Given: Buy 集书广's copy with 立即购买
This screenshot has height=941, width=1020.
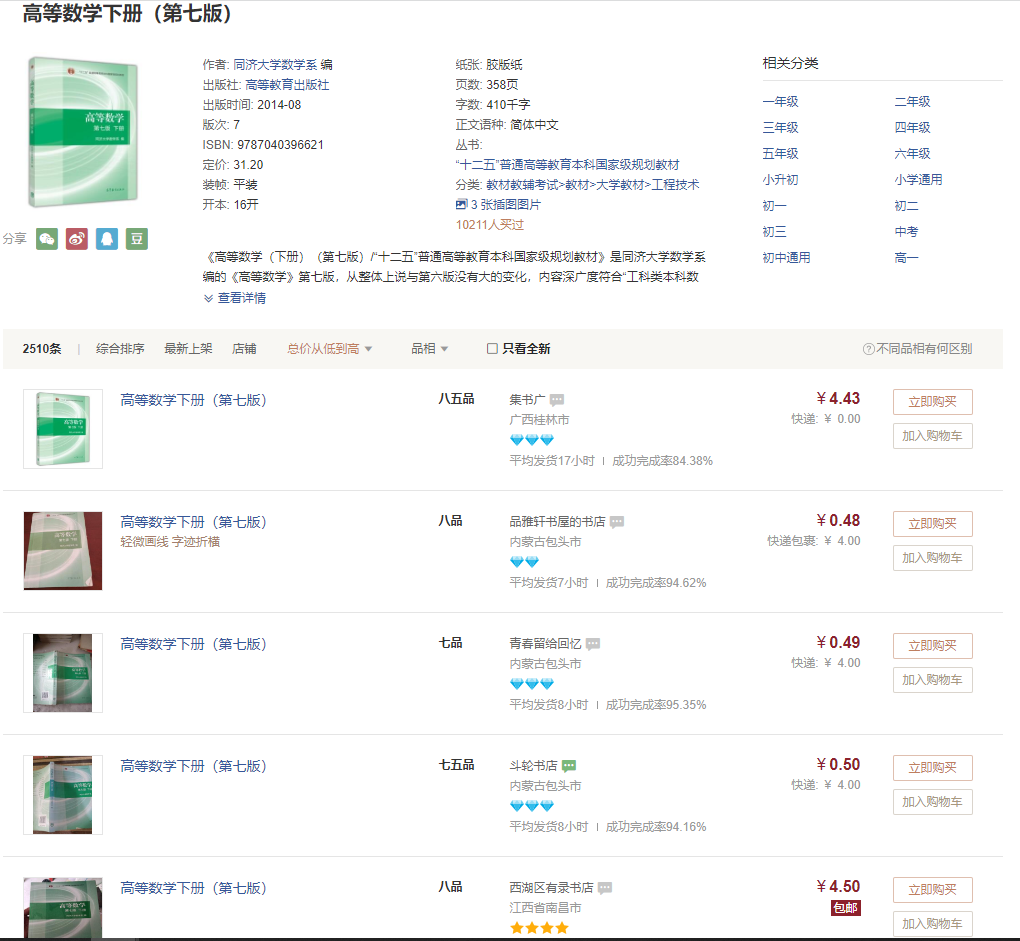Looking at the screenshot, I should 932,402.
